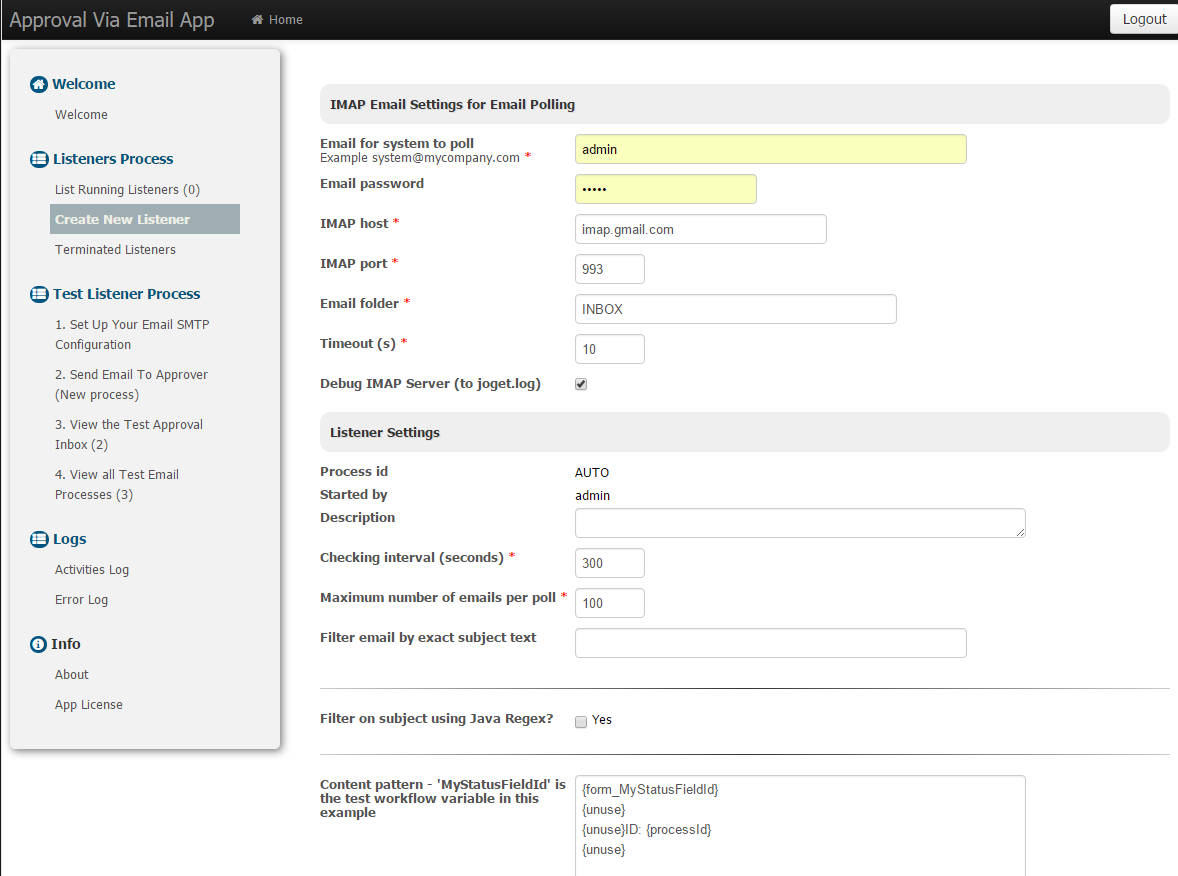
Task: Click the Logs section icon
Action: point(39,539)
